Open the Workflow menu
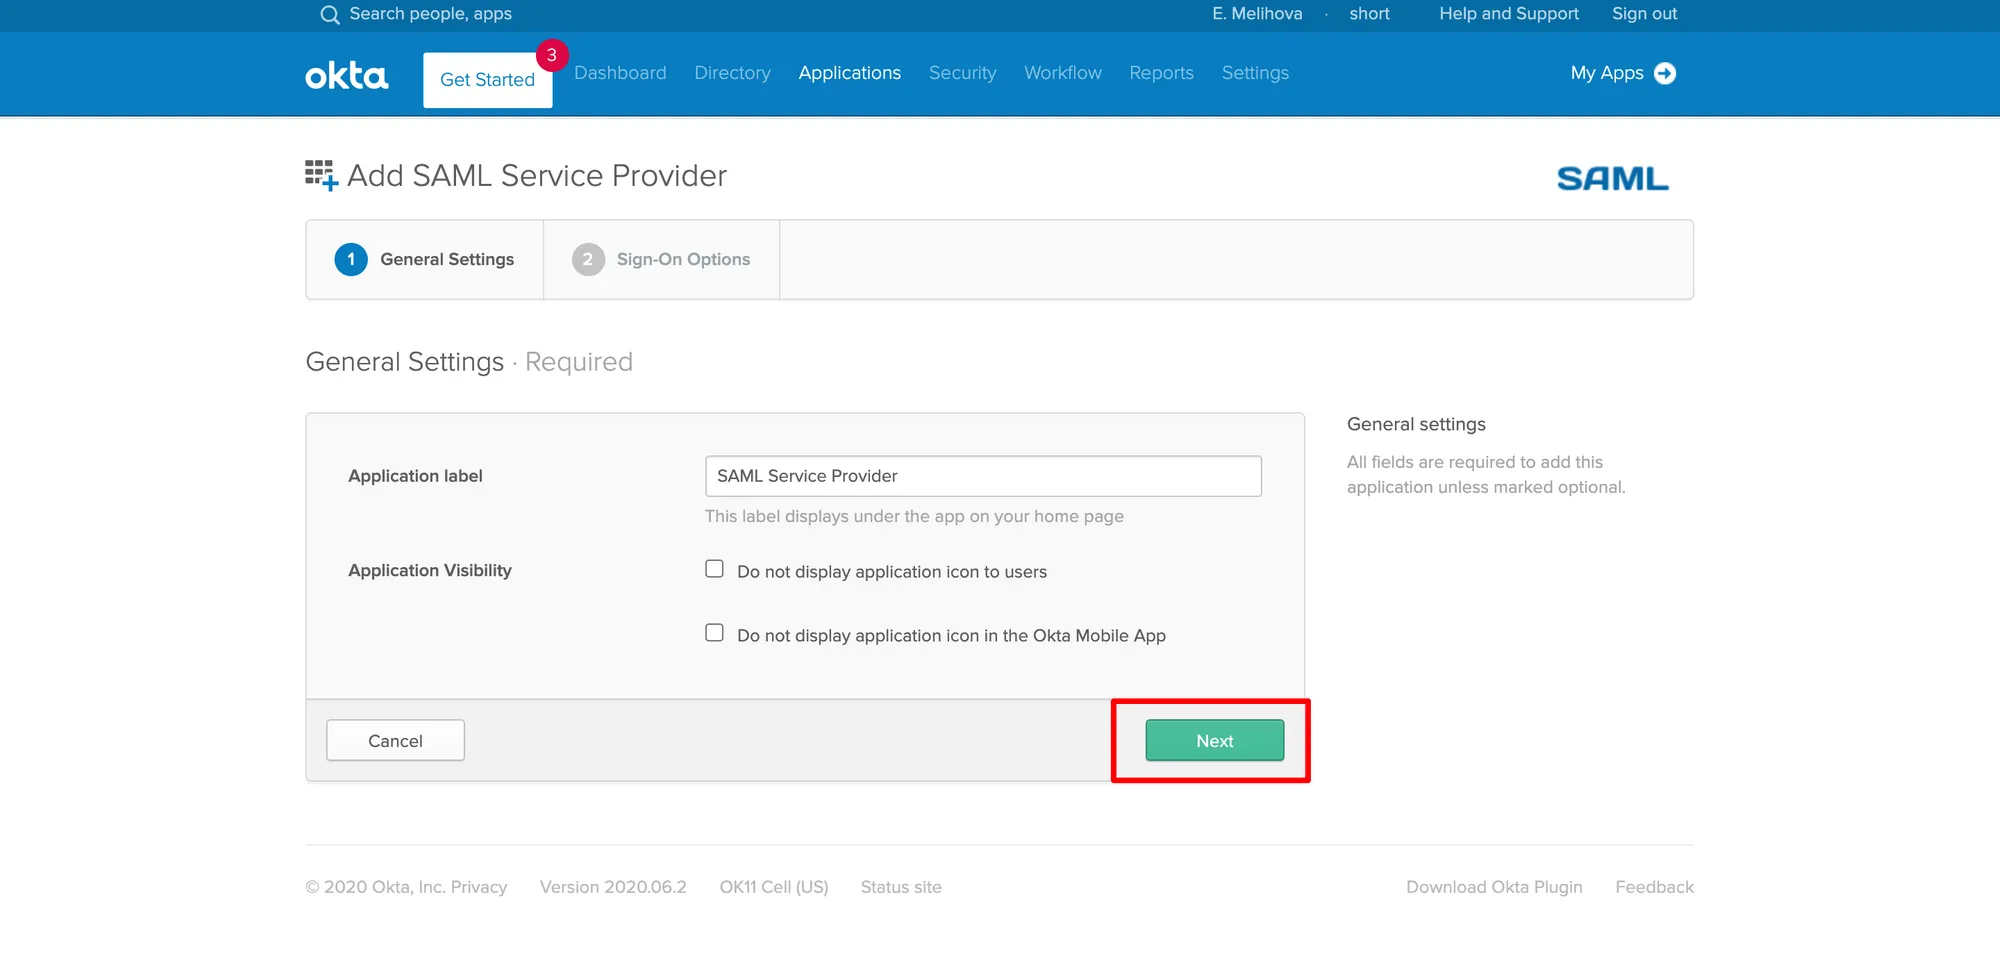This screenshot has height=972, width=2000. pyautogui.click(x=1063, y=73)
